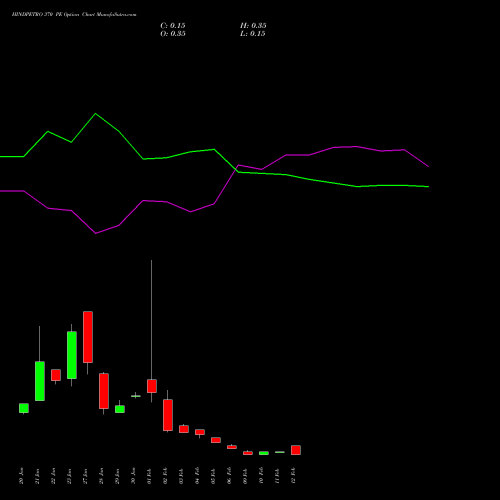This screenshot has height=500, width=500.
Task: Click the red candle for 22 Jan
Action: 56,375
